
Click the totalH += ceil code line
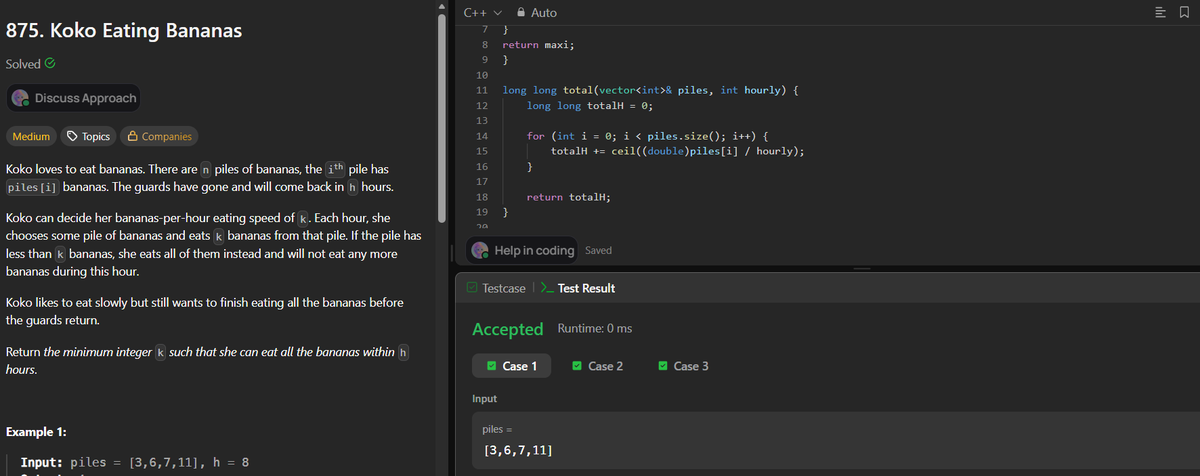pos(678,151)
